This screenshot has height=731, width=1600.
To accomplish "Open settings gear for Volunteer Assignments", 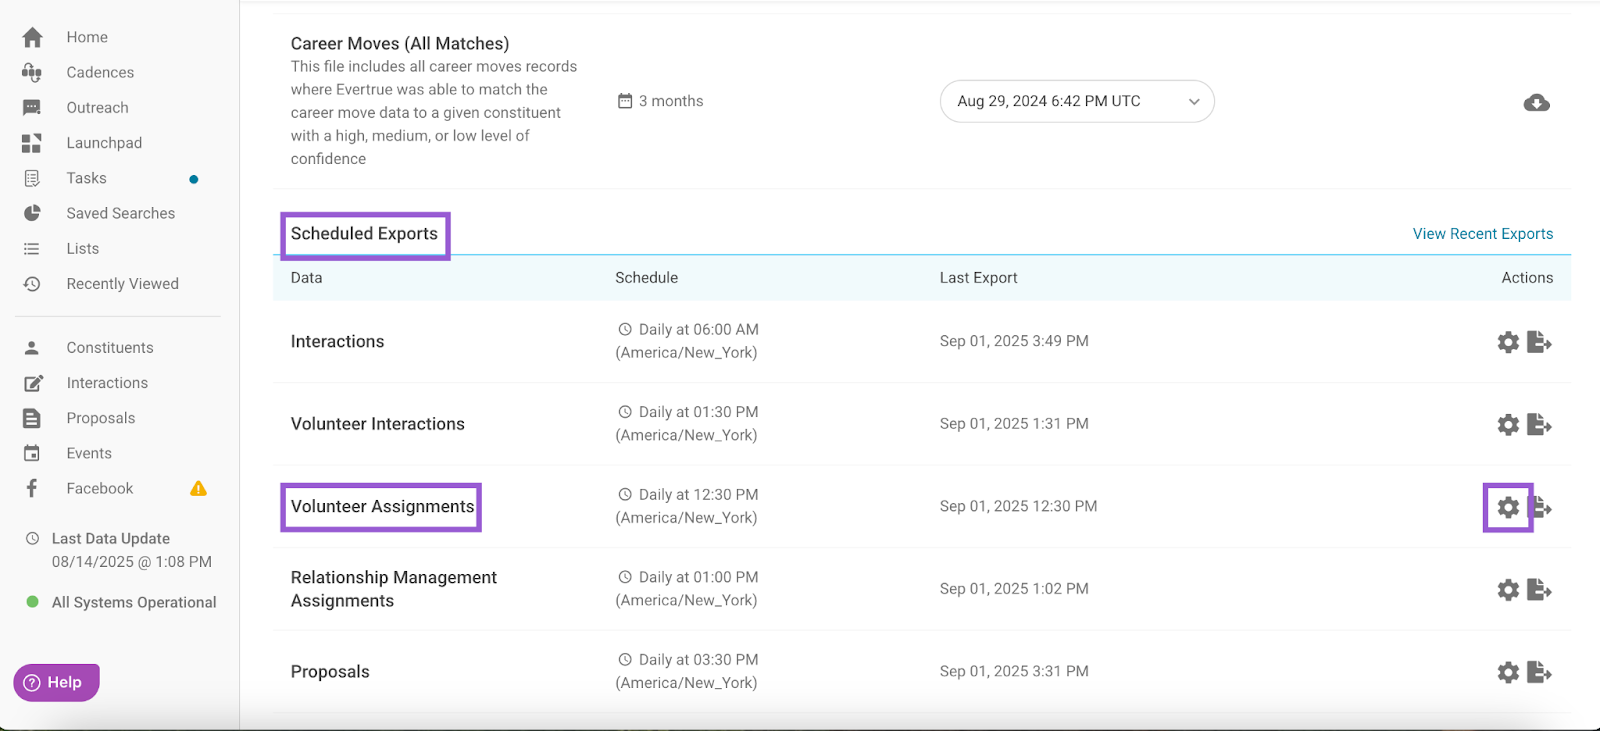I will click(1508, 507).
